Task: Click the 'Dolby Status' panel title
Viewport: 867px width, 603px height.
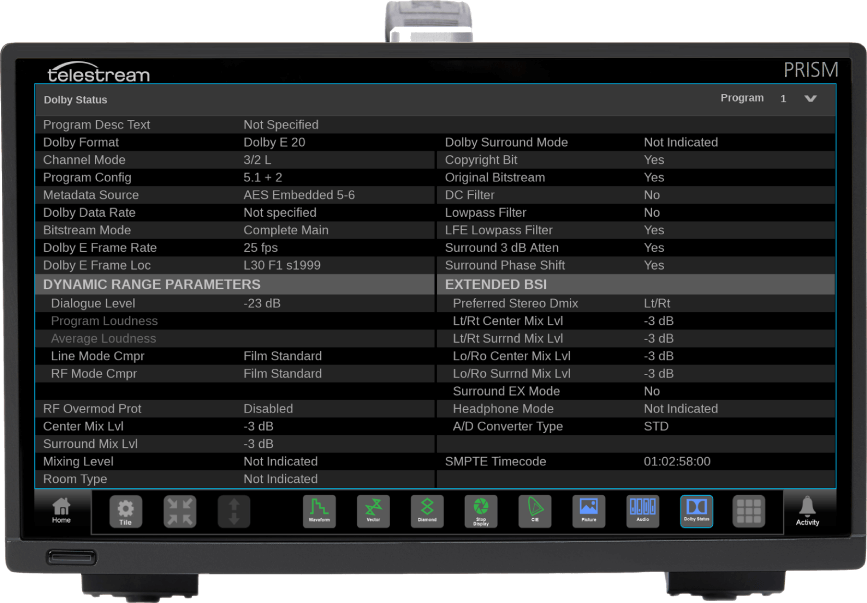Action: click(x=76, y=100)
